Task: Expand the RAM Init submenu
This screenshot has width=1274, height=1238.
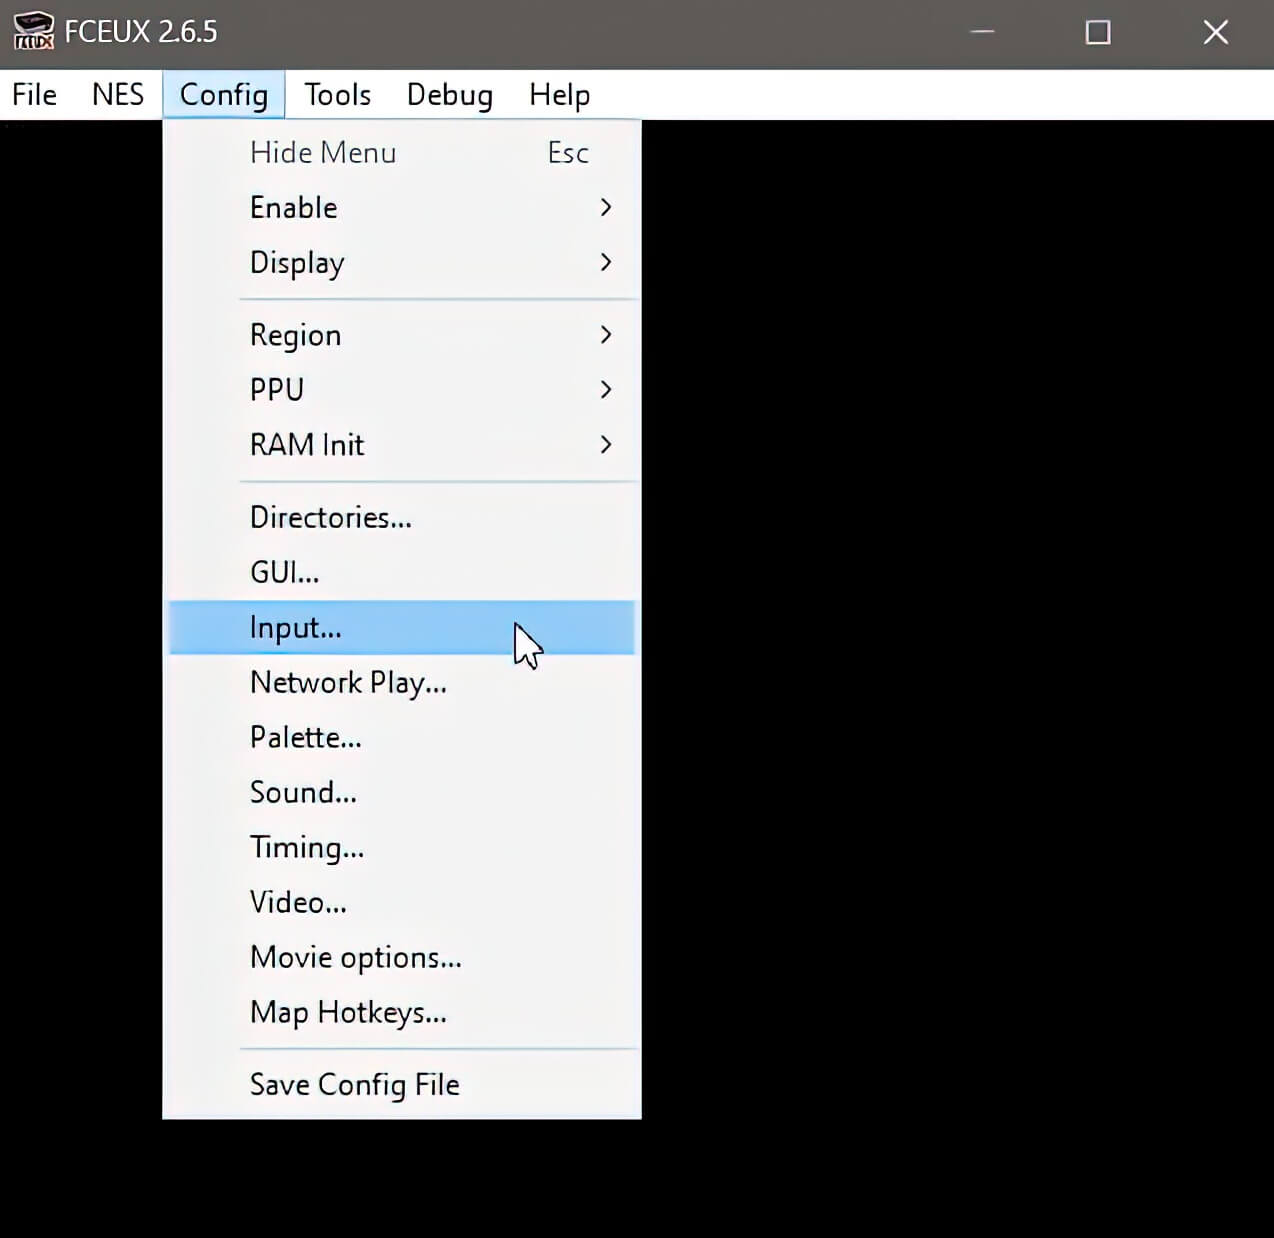Action: tap(307, 445)
